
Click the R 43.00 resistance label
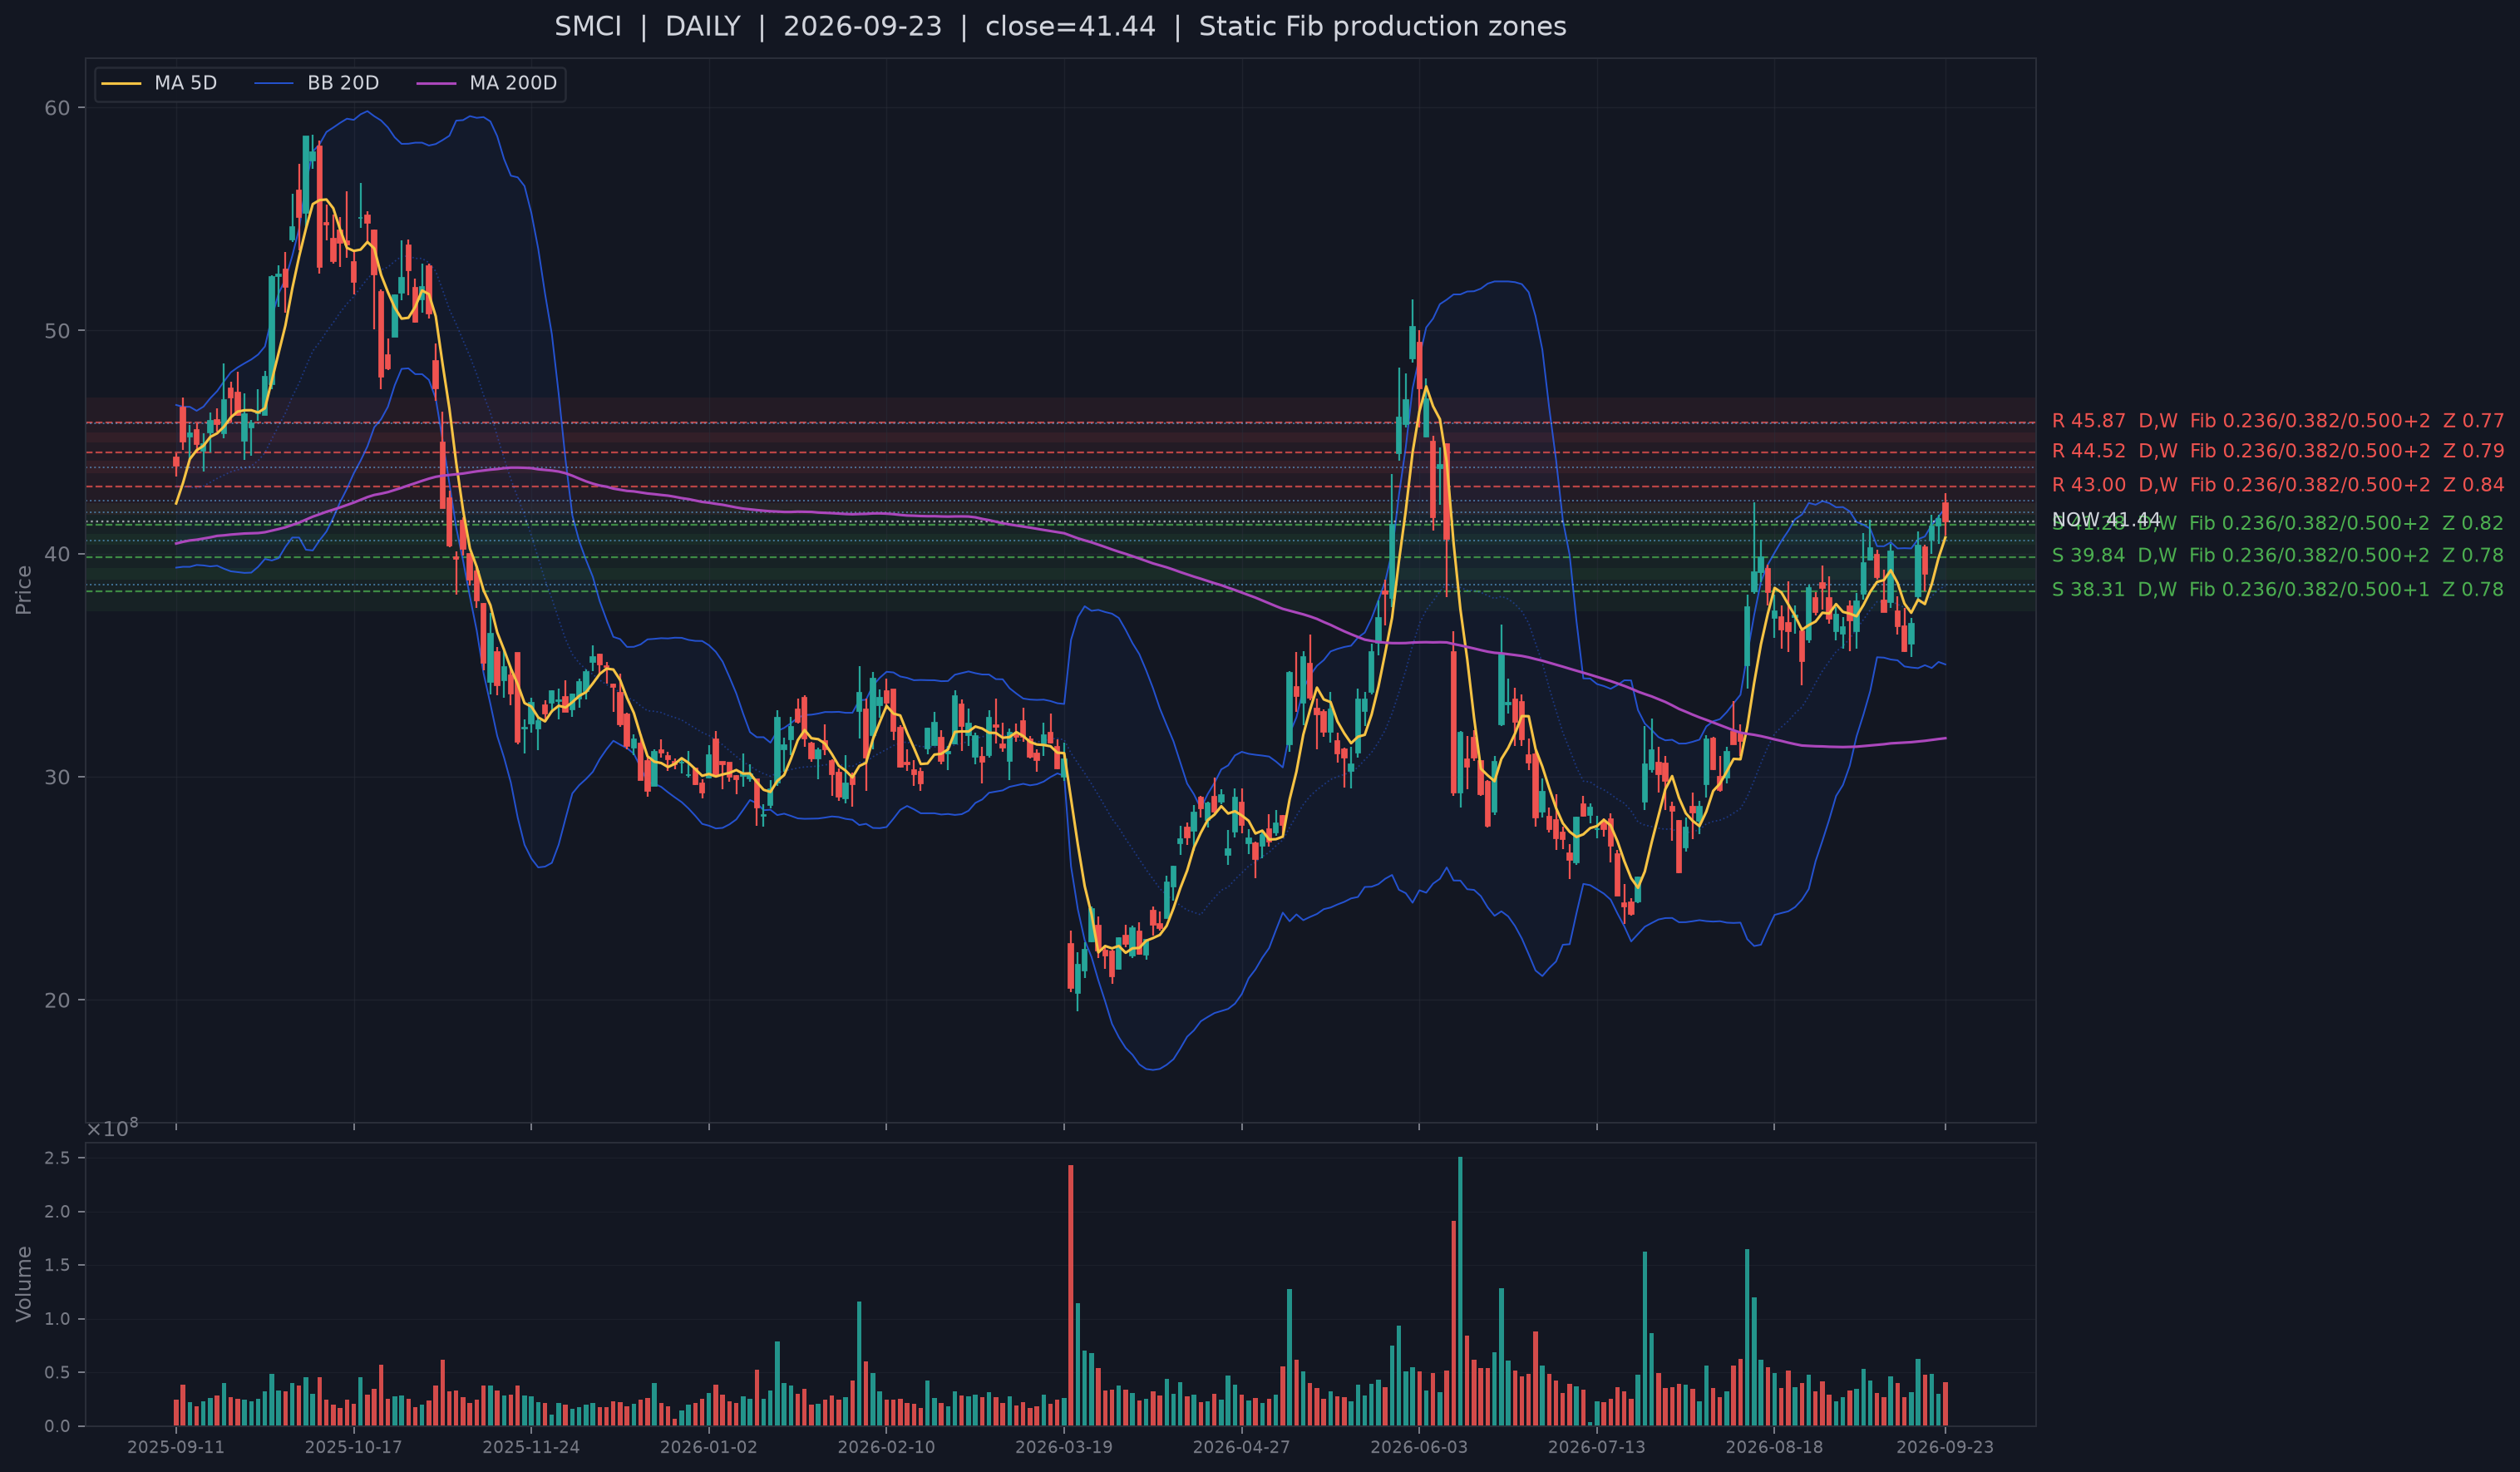click(2278, 485)
